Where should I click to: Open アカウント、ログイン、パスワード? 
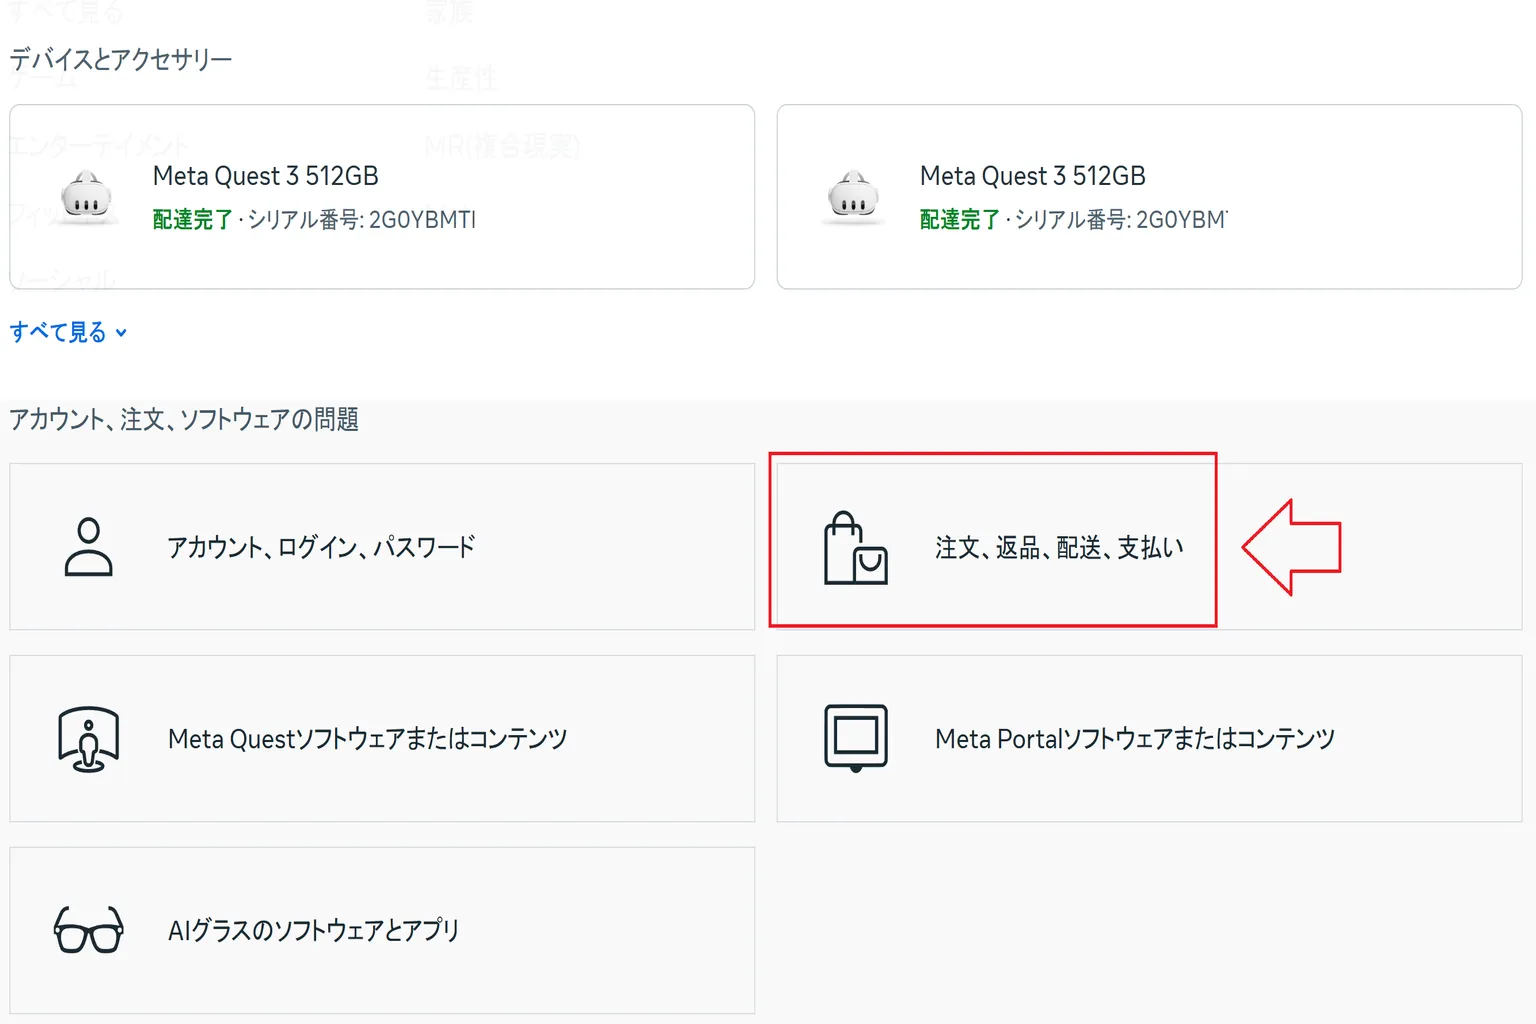tap(382, 547)
